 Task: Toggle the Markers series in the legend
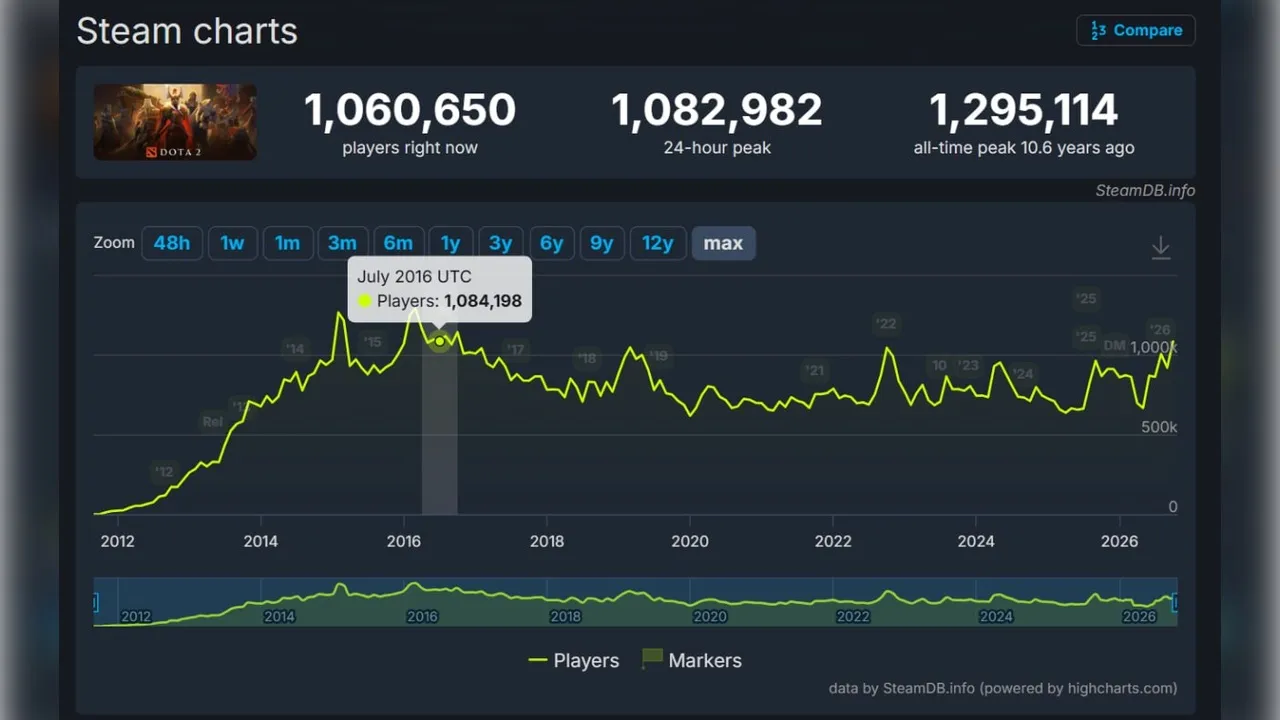[x=692, y=660]
